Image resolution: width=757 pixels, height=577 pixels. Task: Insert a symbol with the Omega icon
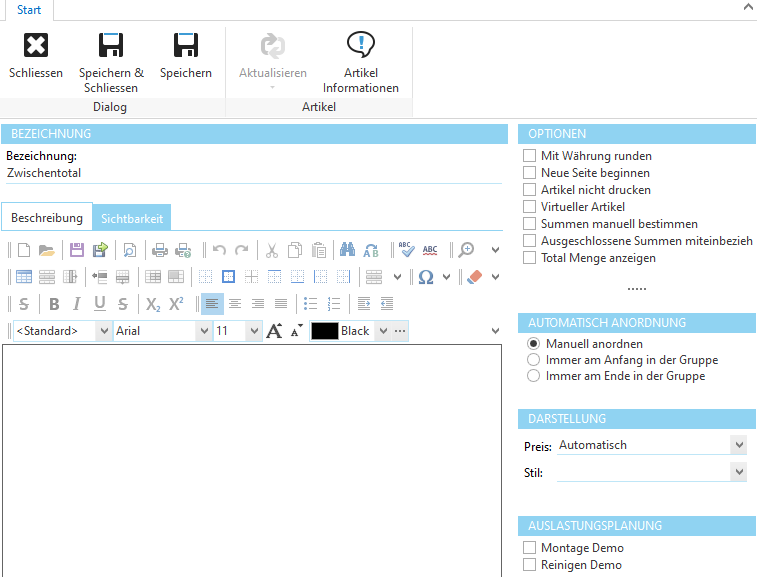(x=426, y=277)
